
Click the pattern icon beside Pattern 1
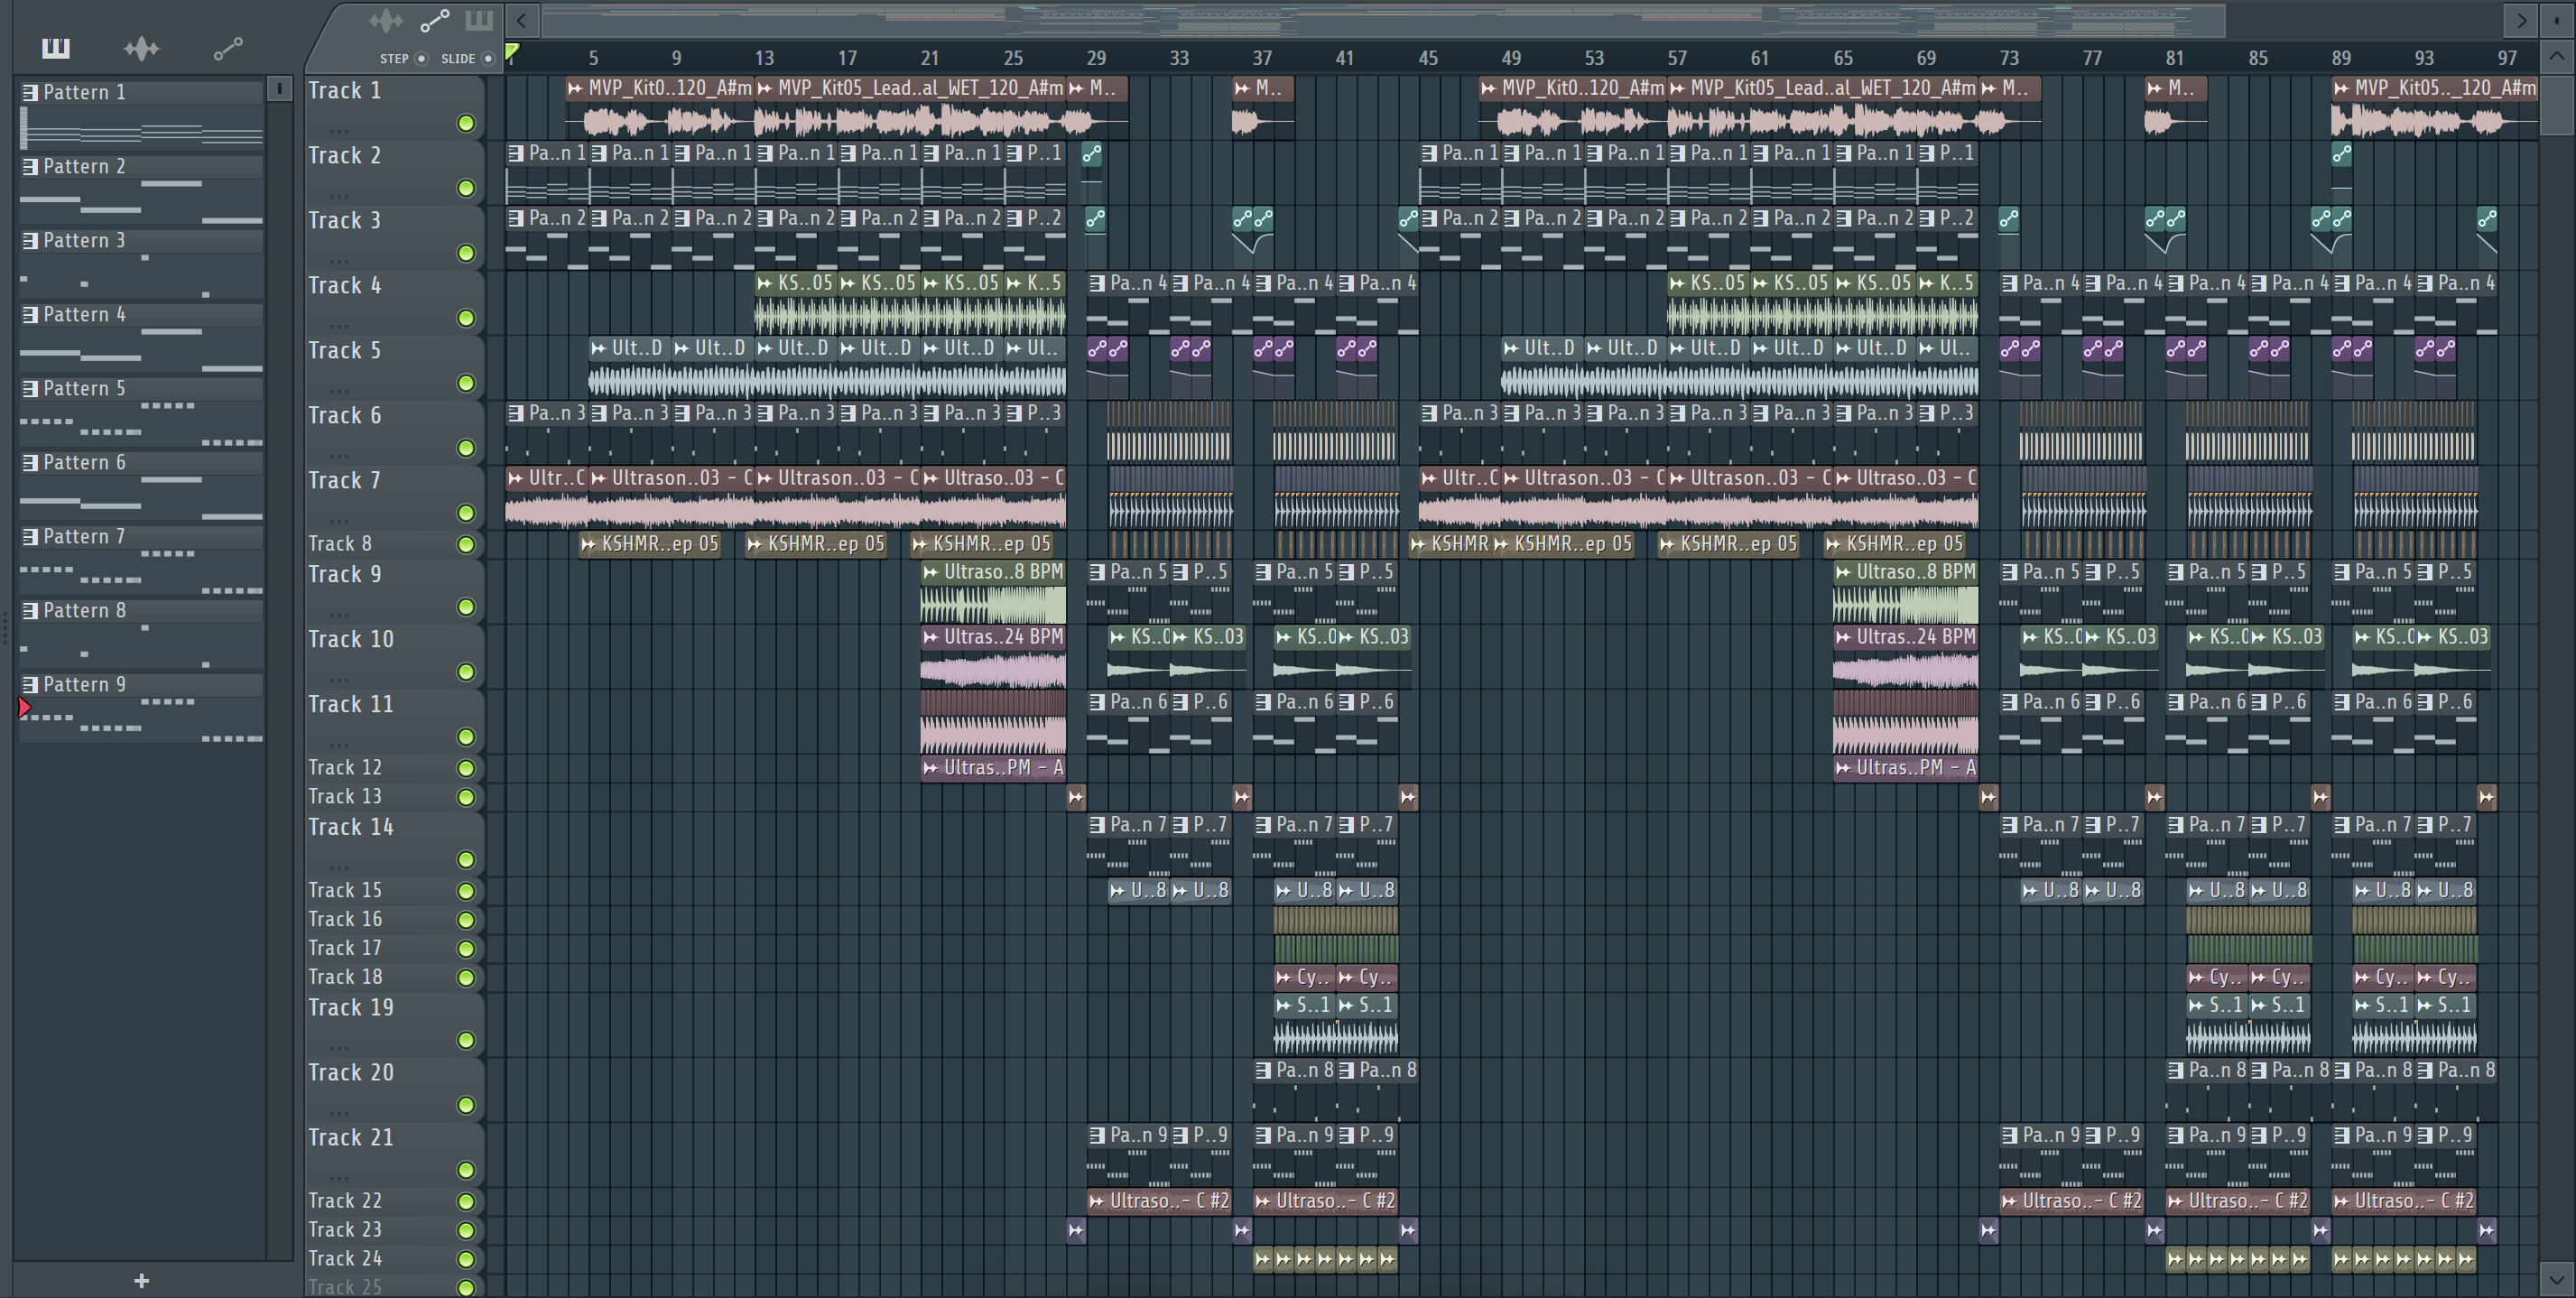pos(30,93)
